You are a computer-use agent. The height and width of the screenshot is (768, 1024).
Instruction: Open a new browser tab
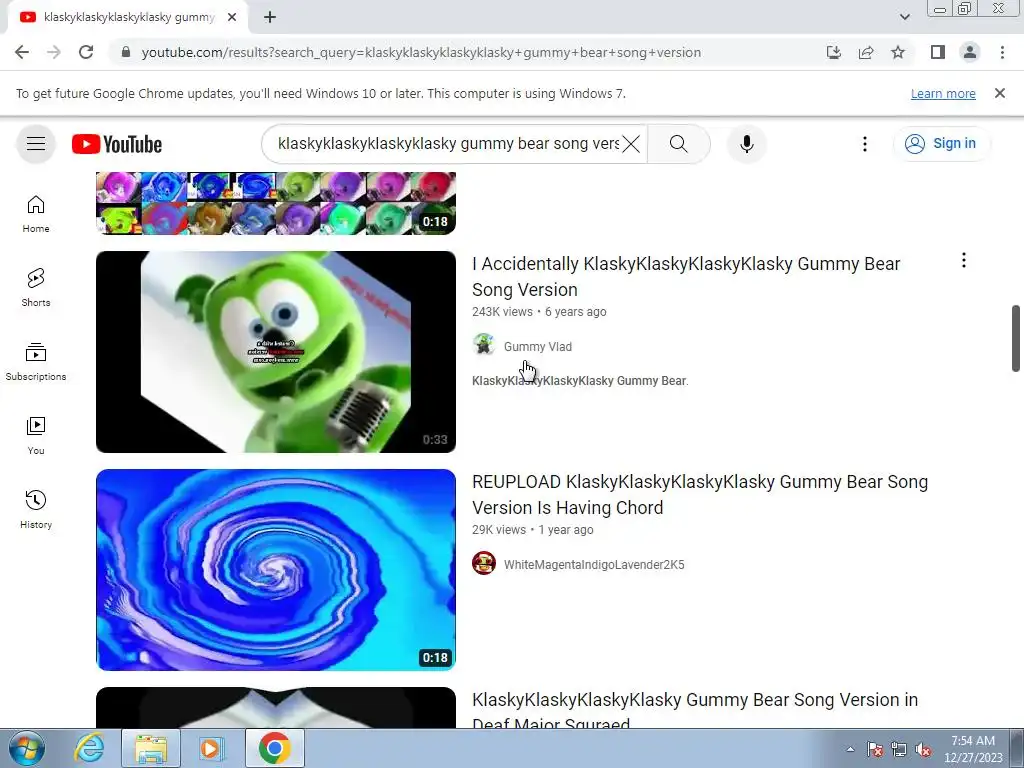click(x=270, y=17)
